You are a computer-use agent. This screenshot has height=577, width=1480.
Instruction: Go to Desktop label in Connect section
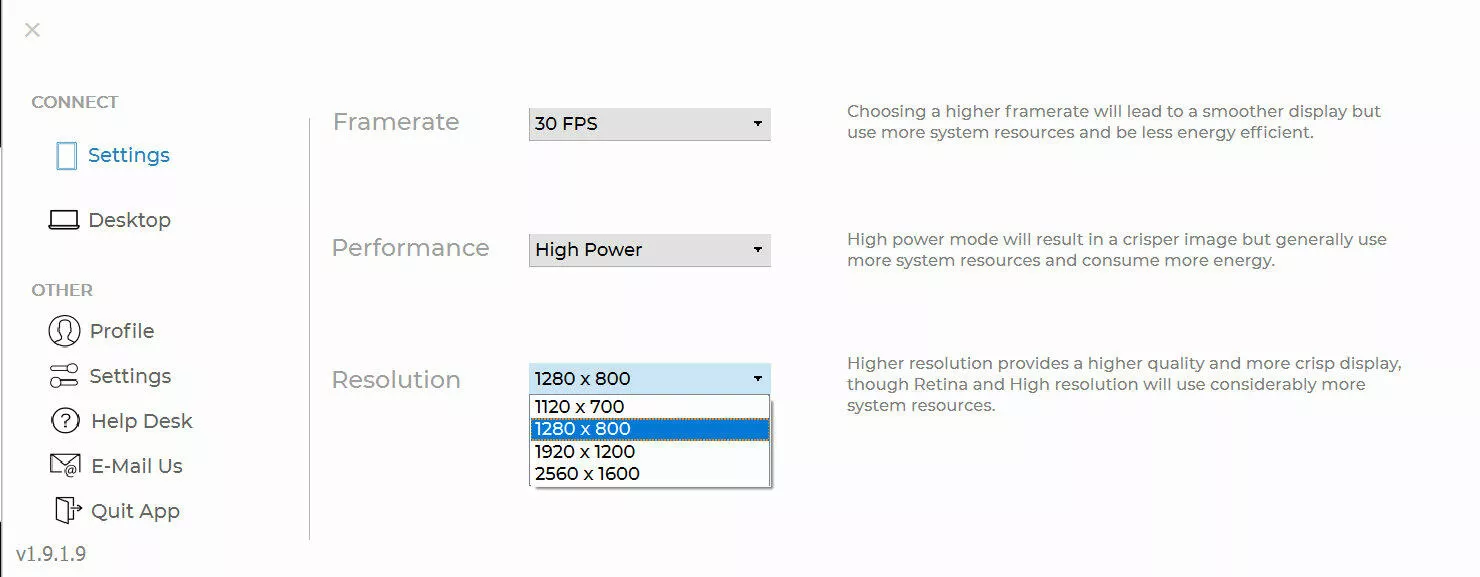pyautogui.click(x=129, y=220)
